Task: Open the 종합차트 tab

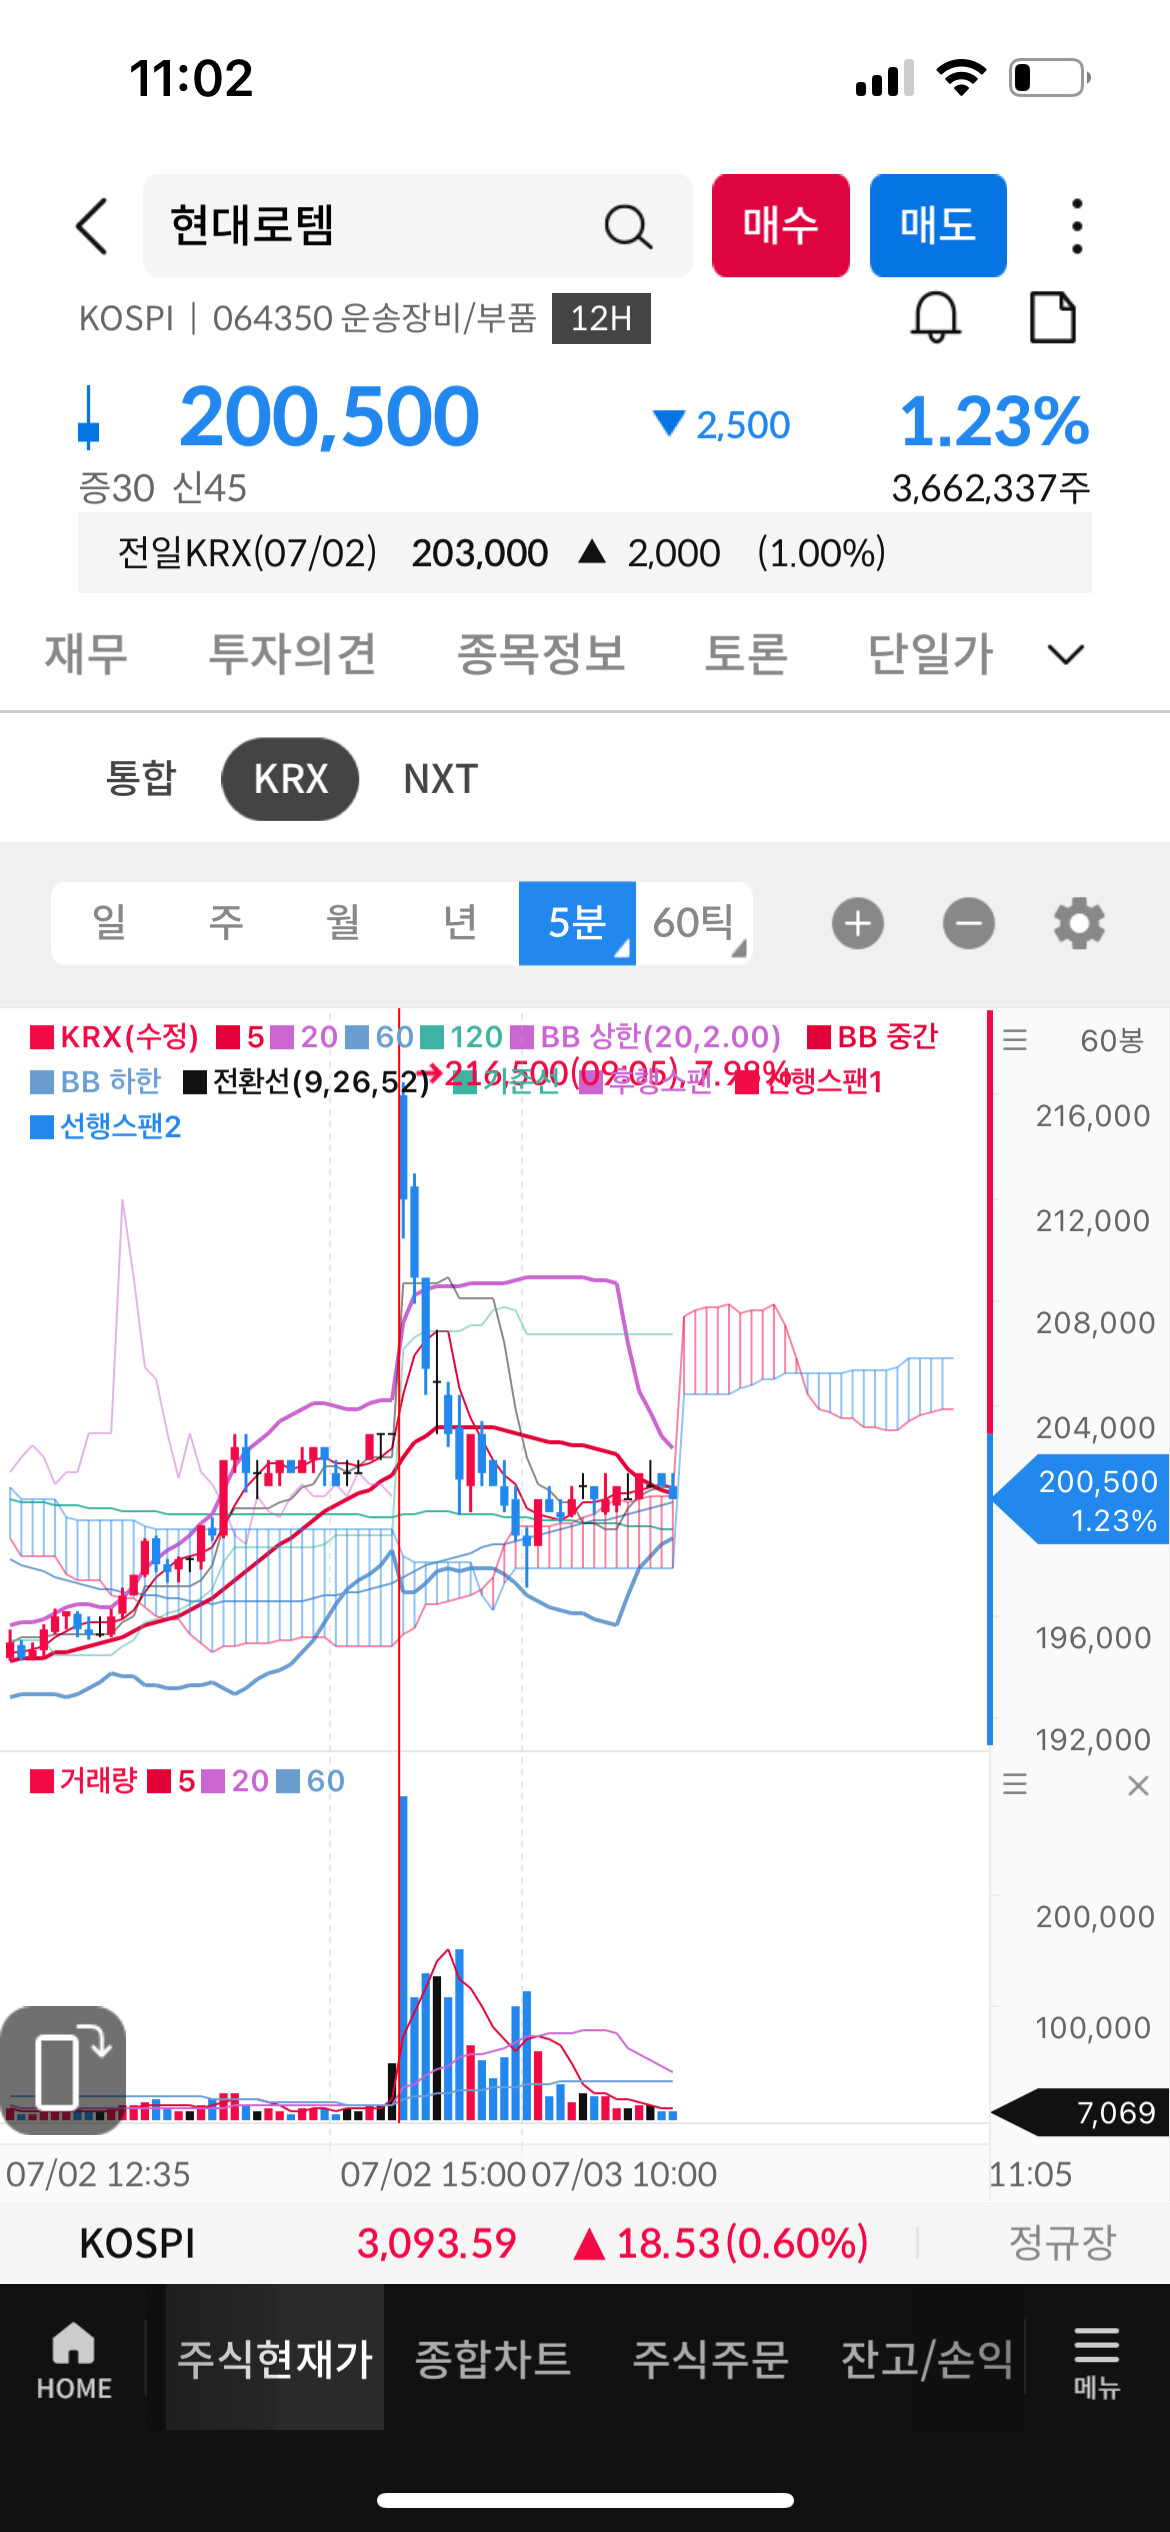Action: tap(493, 2358)
